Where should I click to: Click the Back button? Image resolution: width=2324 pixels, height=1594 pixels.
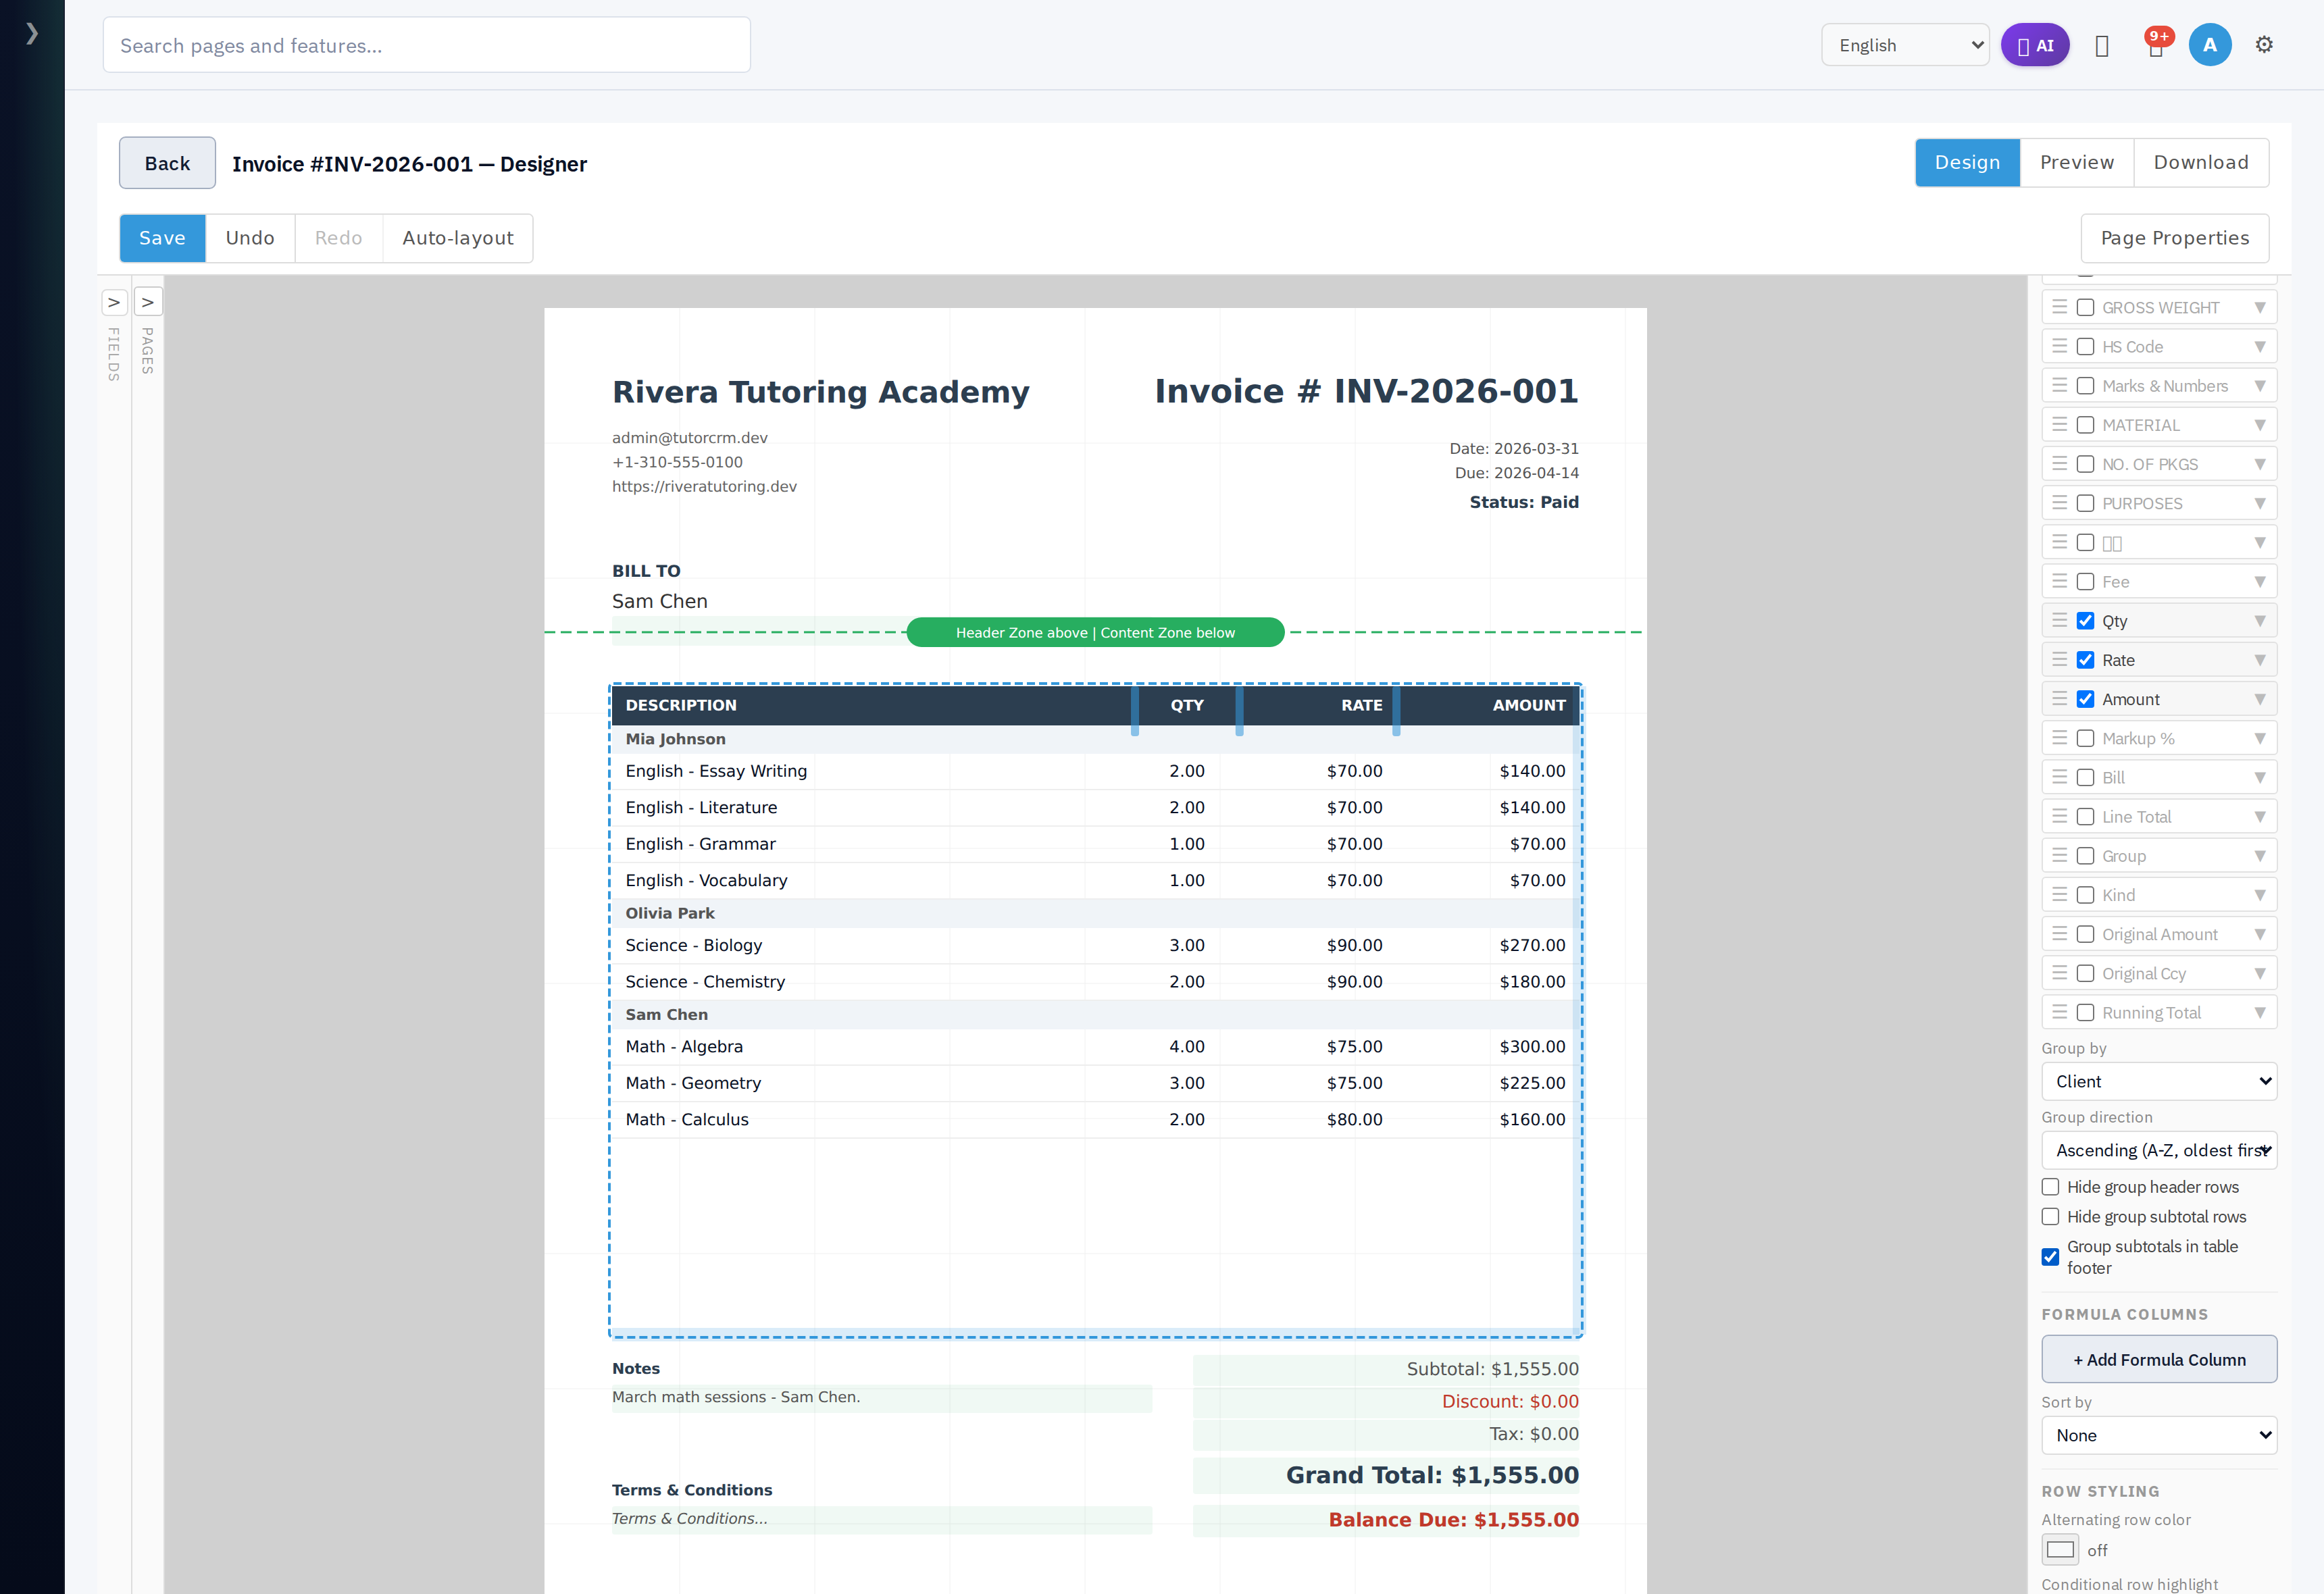167,163
